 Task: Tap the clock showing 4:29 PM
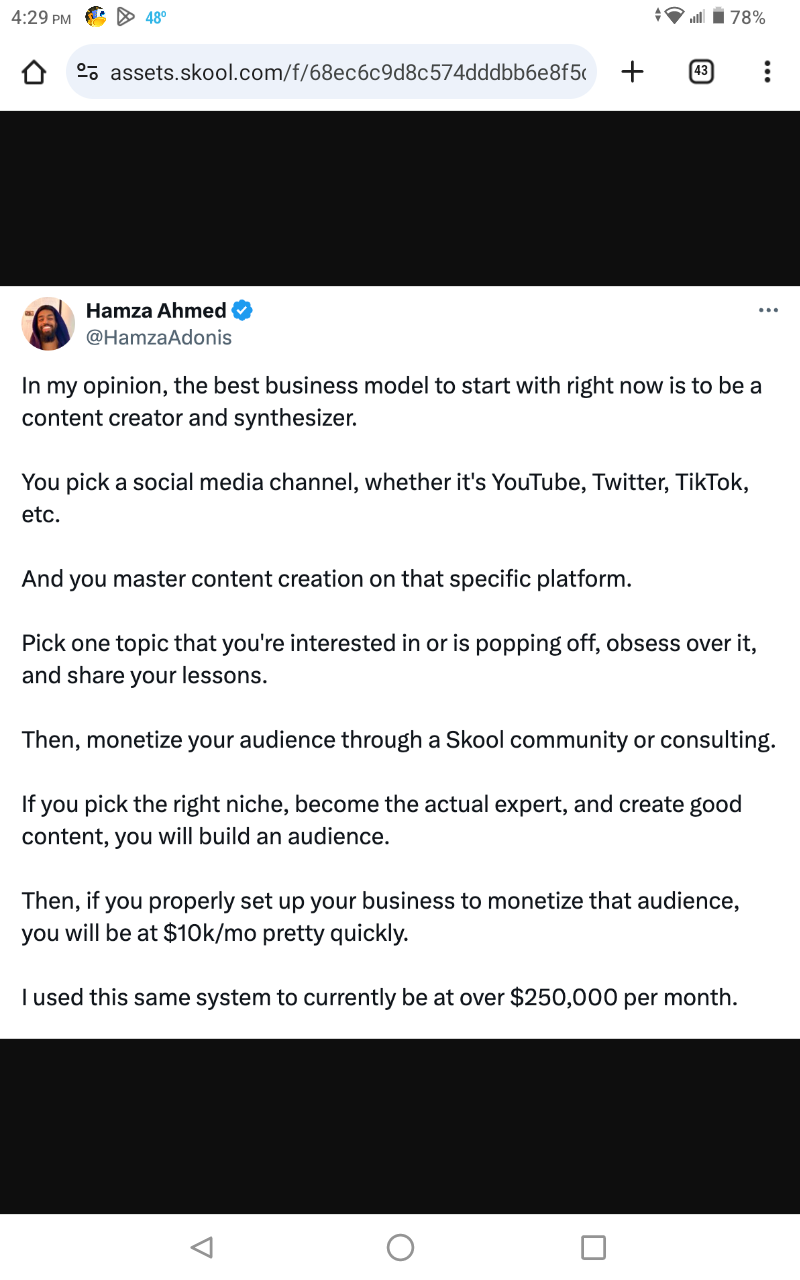click(41, 17)
